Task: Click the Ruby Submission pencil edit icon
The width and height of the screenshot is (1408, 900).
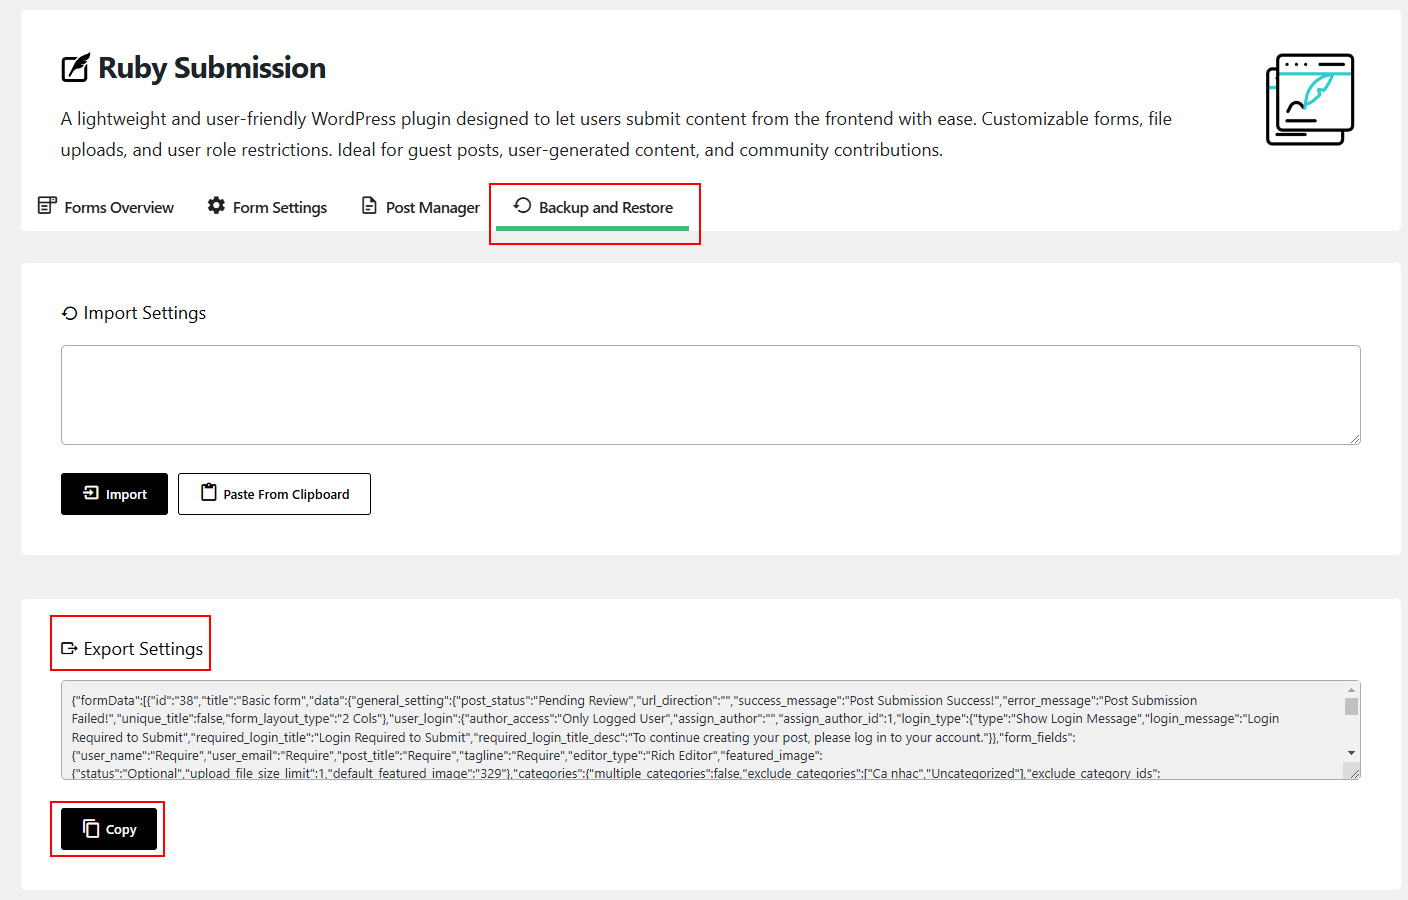Action: pos(75,68)
